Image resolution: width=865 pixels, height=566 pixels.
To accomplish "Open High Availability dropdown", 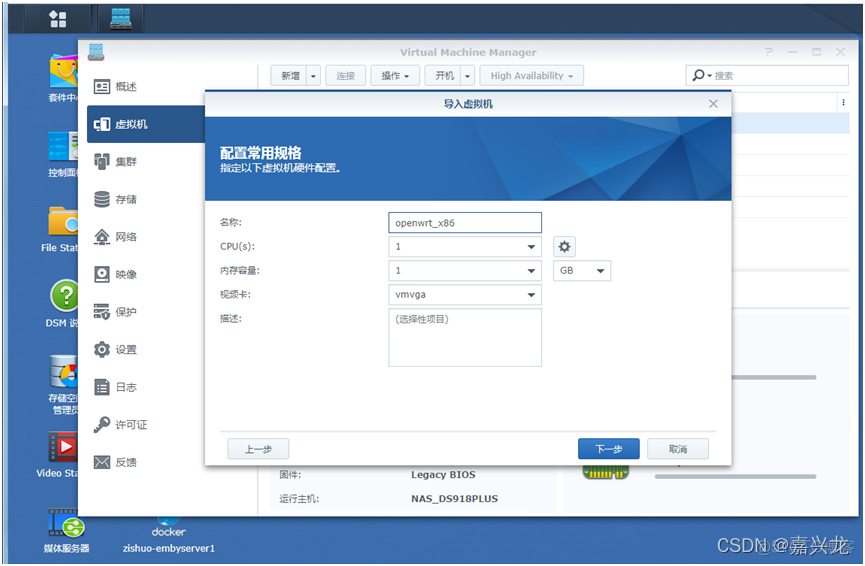I will 531,76.
